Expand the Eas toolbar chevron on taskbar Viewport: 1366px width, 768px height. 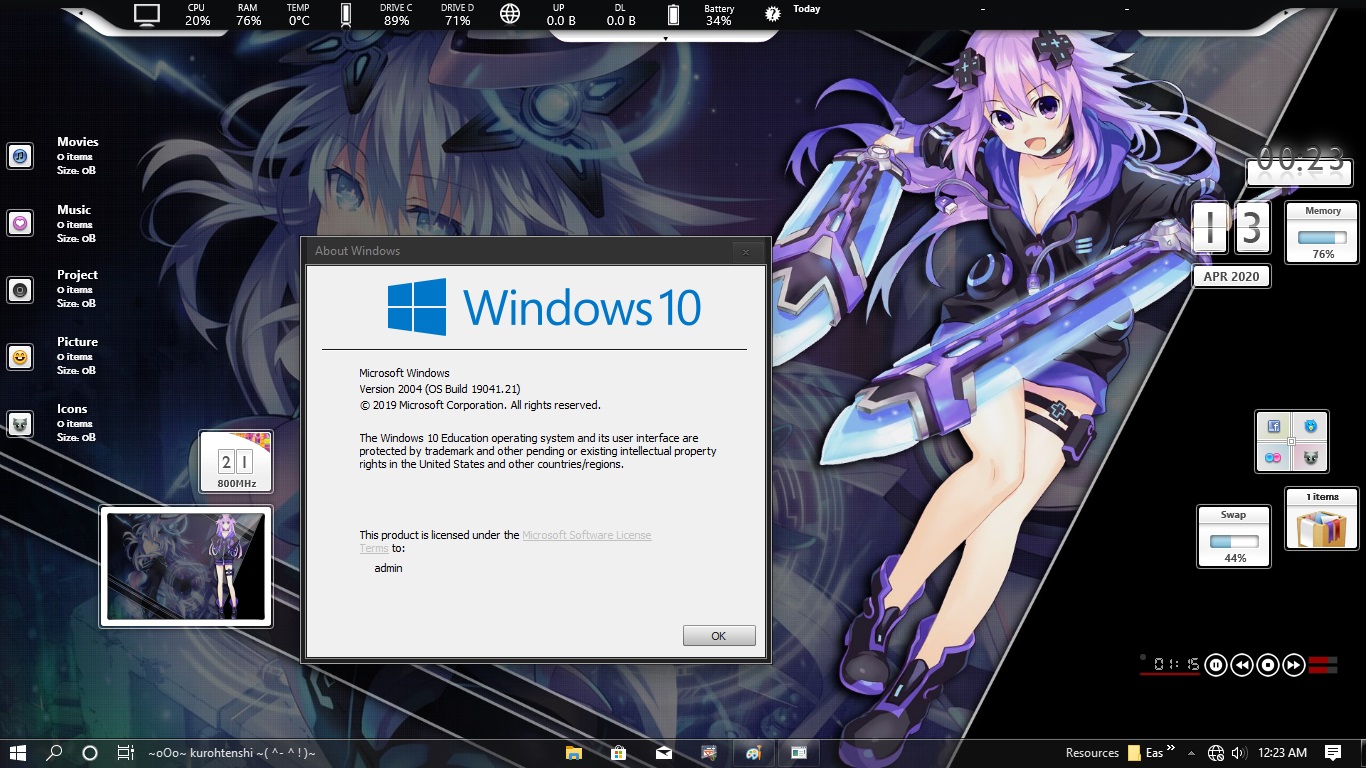point(1170,749)
